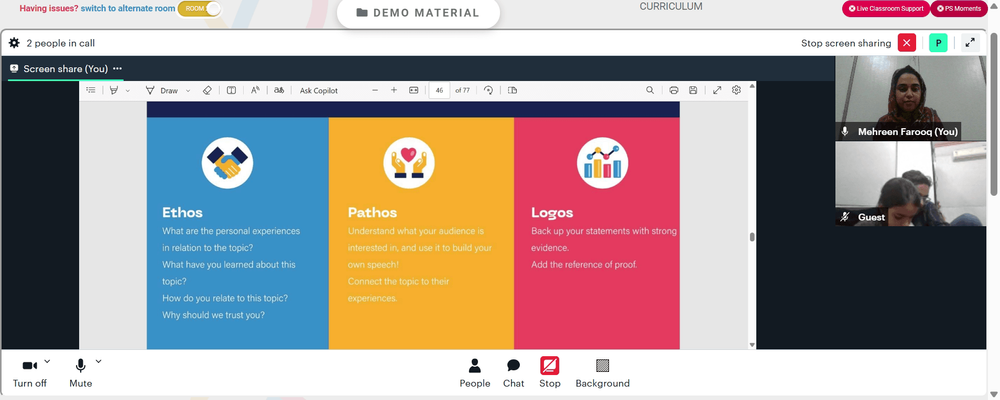
Task: Click the read aloud icon
Action: tap(255, 91)
